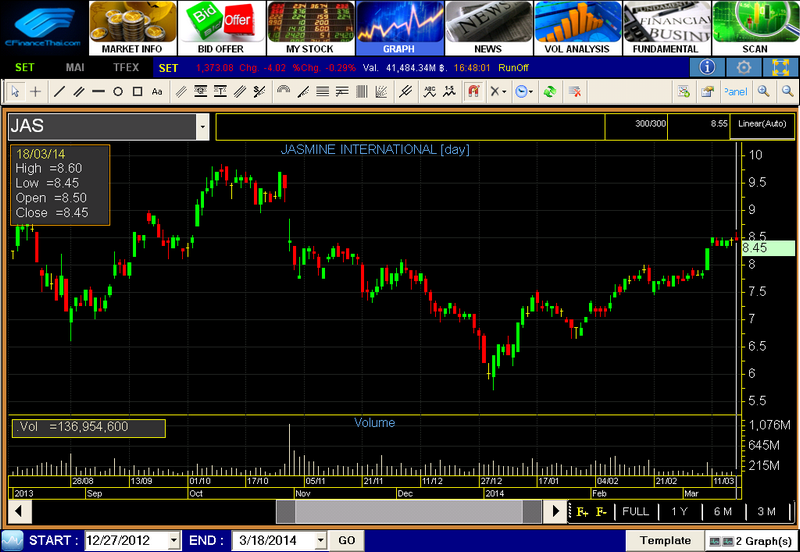Select the crosshair cursor tool
800x552 pixels.
point(35,92)
